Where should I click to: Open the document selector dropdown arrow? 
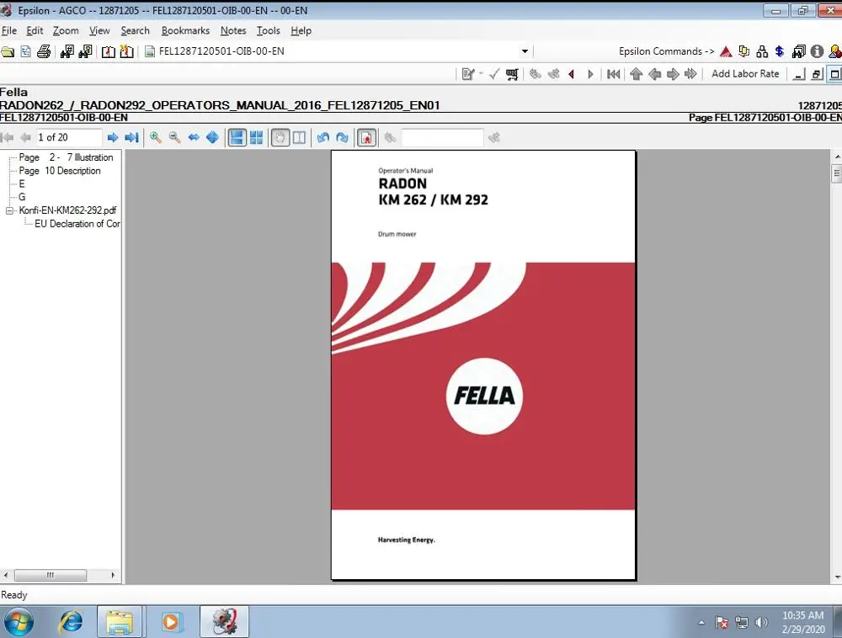point(525,52)
